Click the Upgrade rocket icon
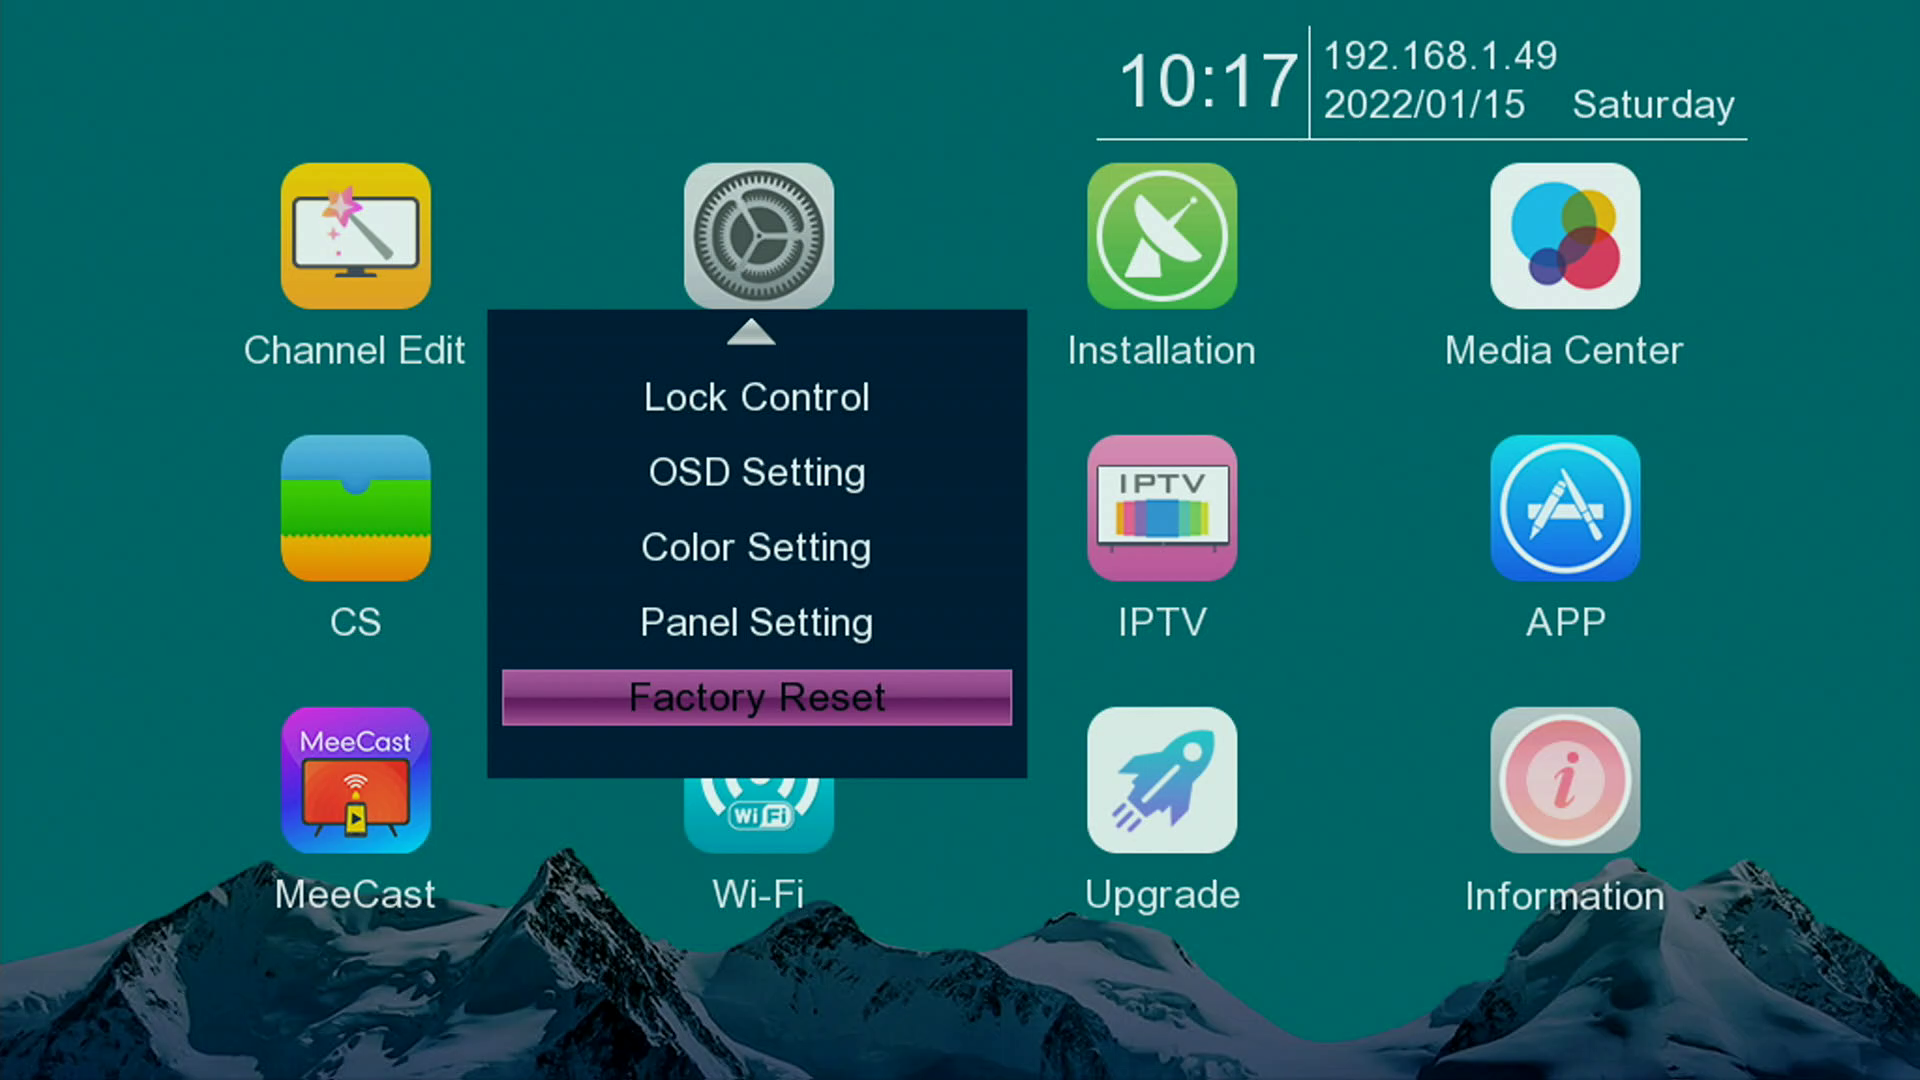 click(1161, 780)
